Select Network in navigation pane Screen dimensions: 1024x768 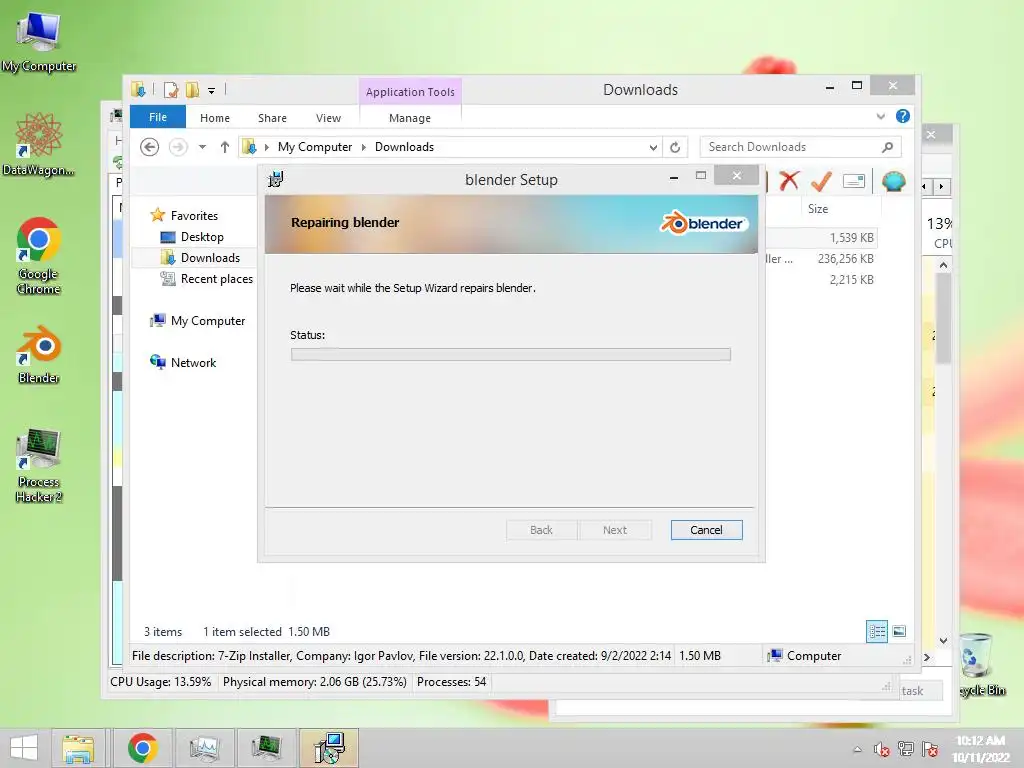193,362
